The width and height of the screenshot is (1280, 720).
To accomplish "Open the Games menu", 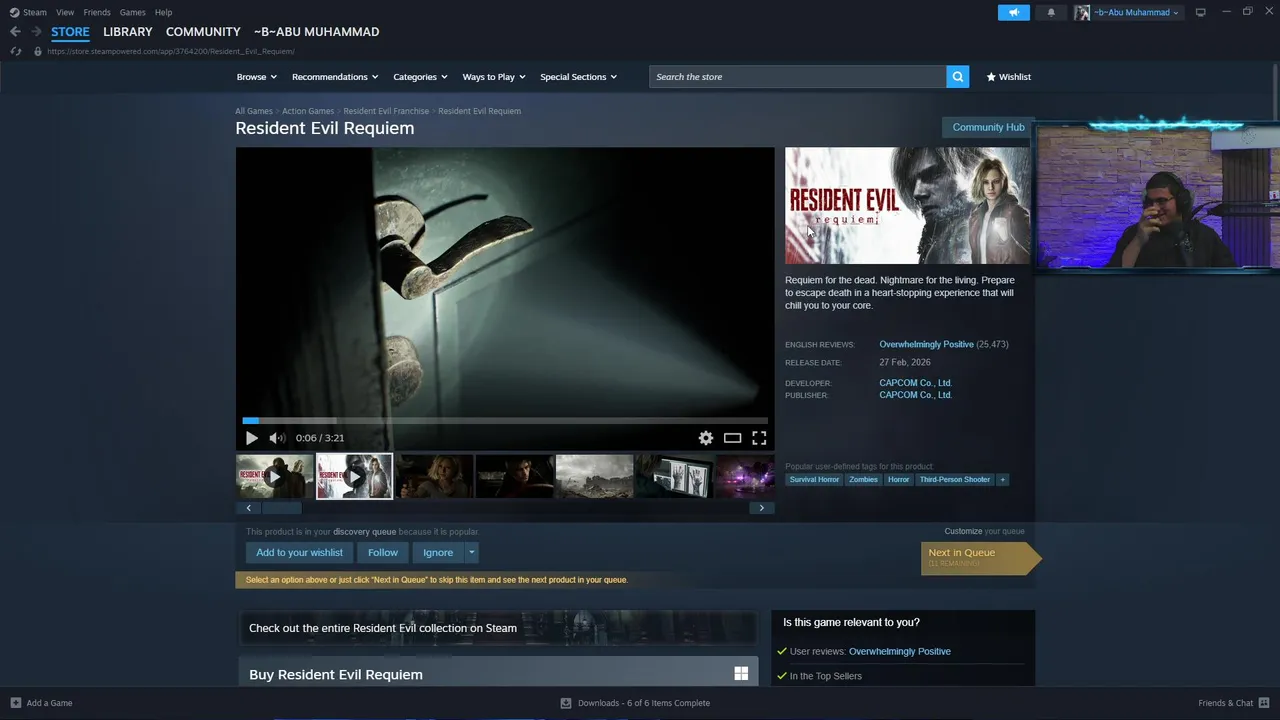I will click(132, 12).
